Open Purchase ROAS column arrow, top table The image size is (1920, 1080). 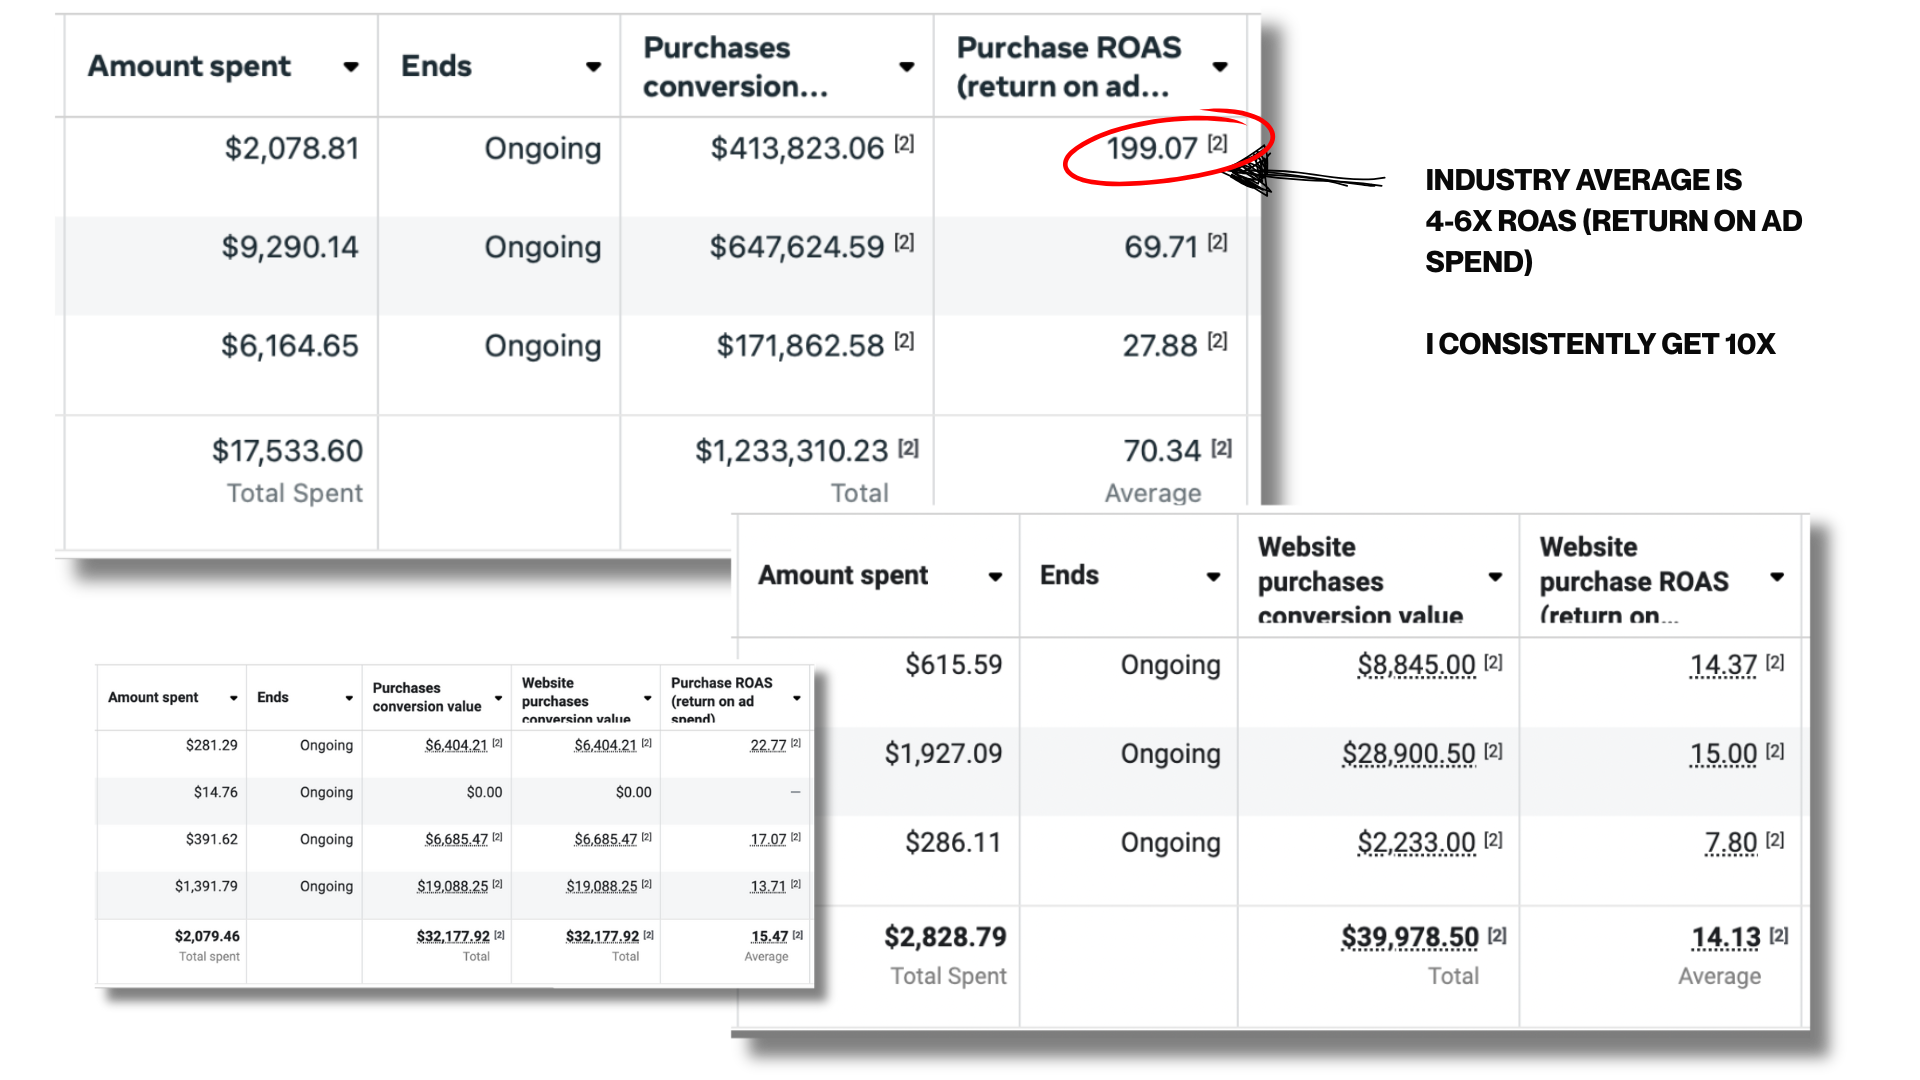(x=1220, y=67)
